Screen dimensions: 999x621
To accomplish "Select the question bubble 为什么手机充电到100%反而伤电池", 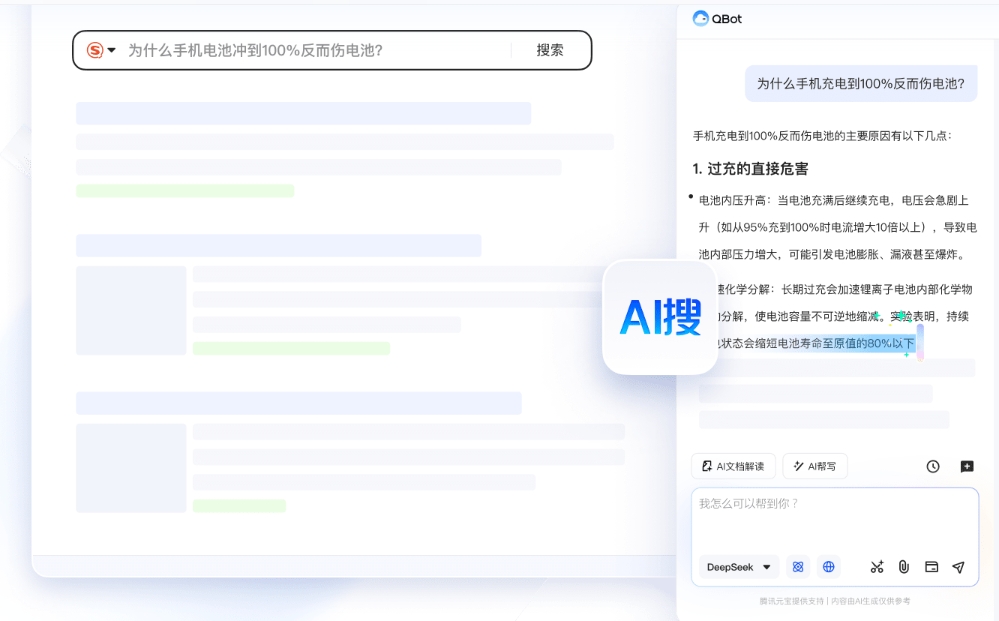I will coord(861,84).
